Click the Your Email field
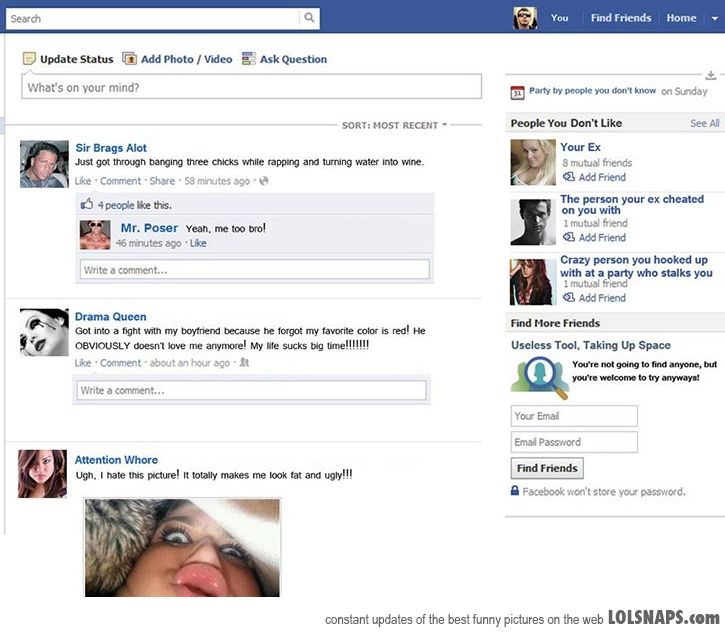The width and height of the screenshot is (725, 637). (x=574, y=416)
